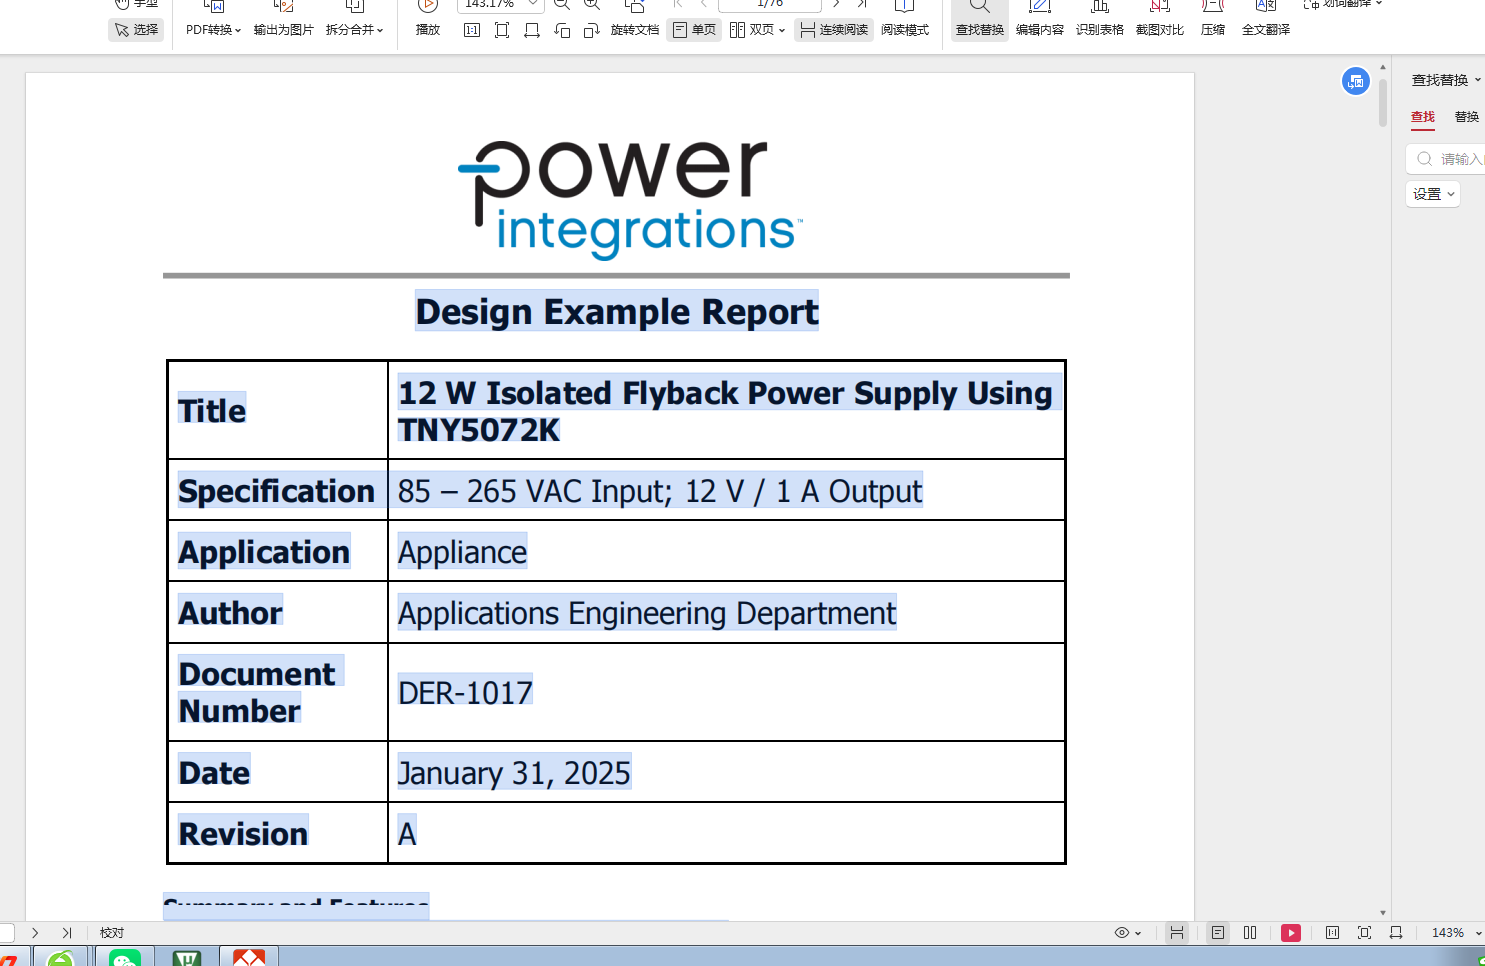Go to next page arrow in toolbar

[836, 4]
